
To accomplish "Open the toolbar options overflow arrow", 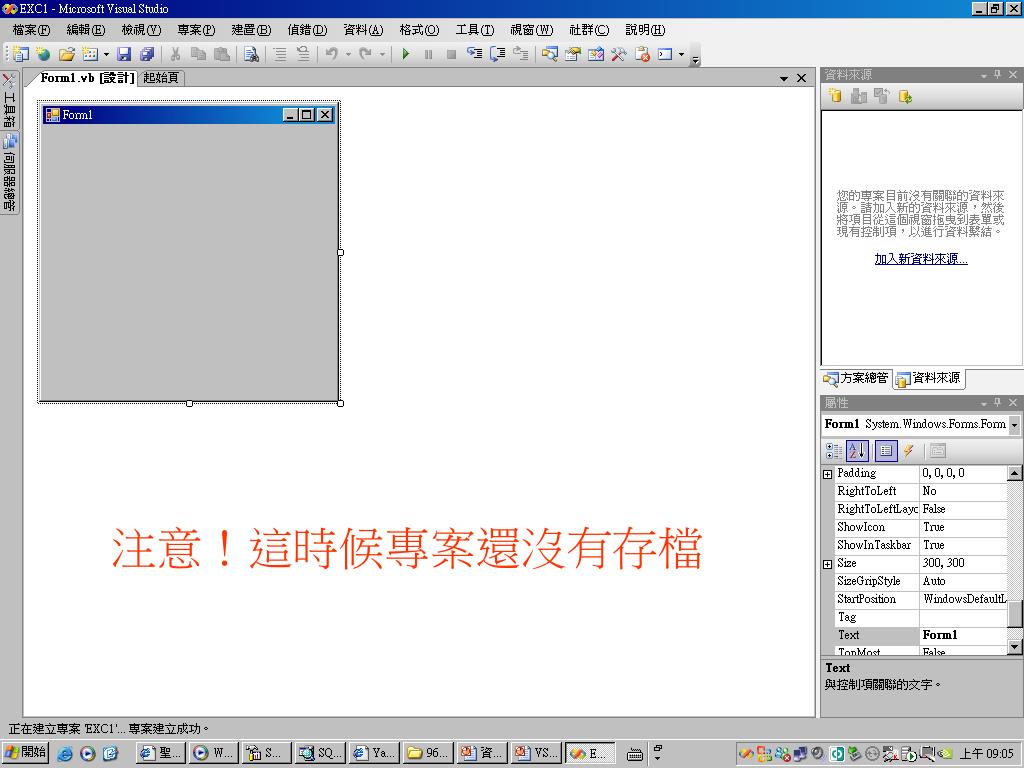I will 695,59.
